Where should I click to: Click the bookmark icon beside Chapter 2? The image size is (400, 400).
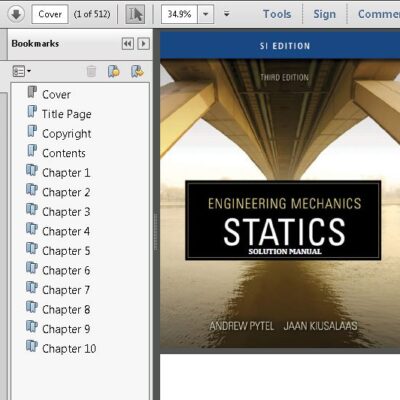[32, 190]
